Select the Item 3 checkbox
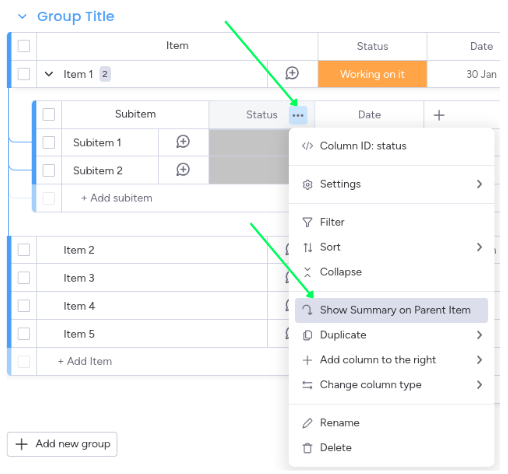 pyautogui.click(x=24, y=278)
